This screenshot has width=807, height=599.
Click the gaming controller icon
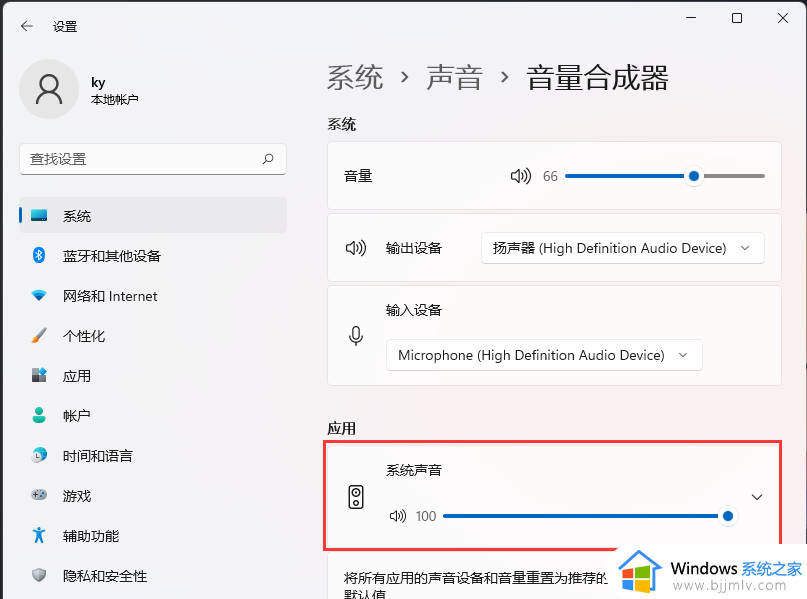coord(39,495)
